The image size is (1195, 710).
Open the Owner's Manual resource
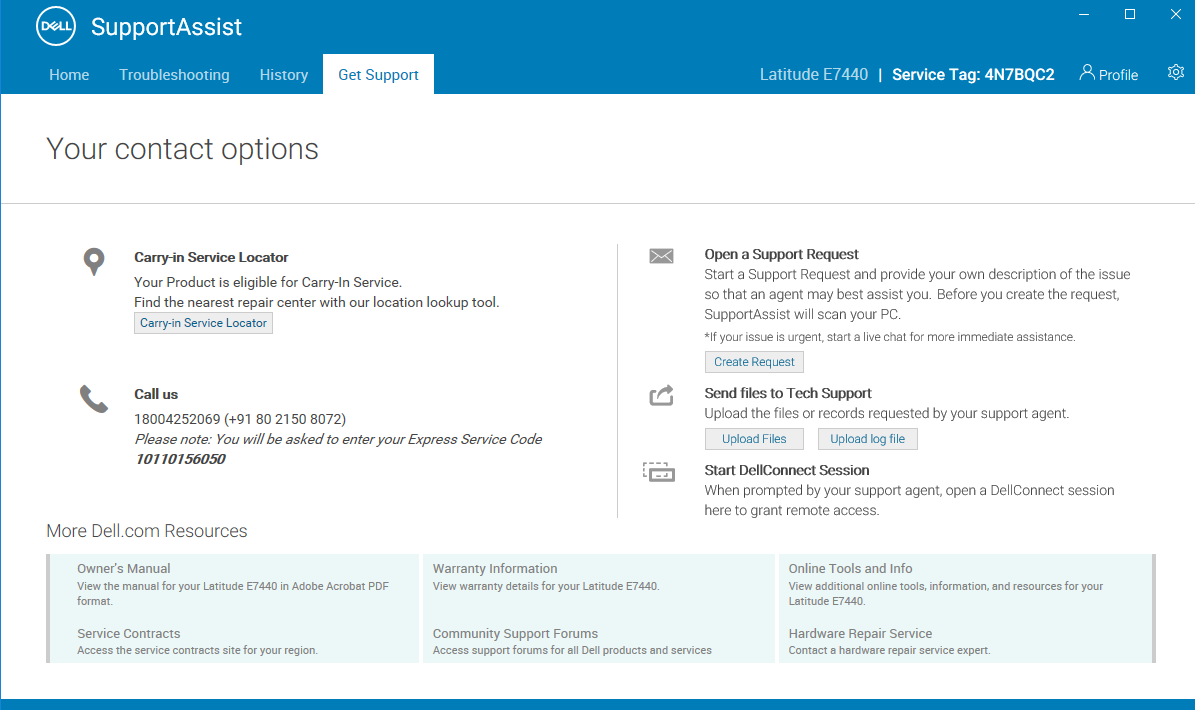coord(123,568)
